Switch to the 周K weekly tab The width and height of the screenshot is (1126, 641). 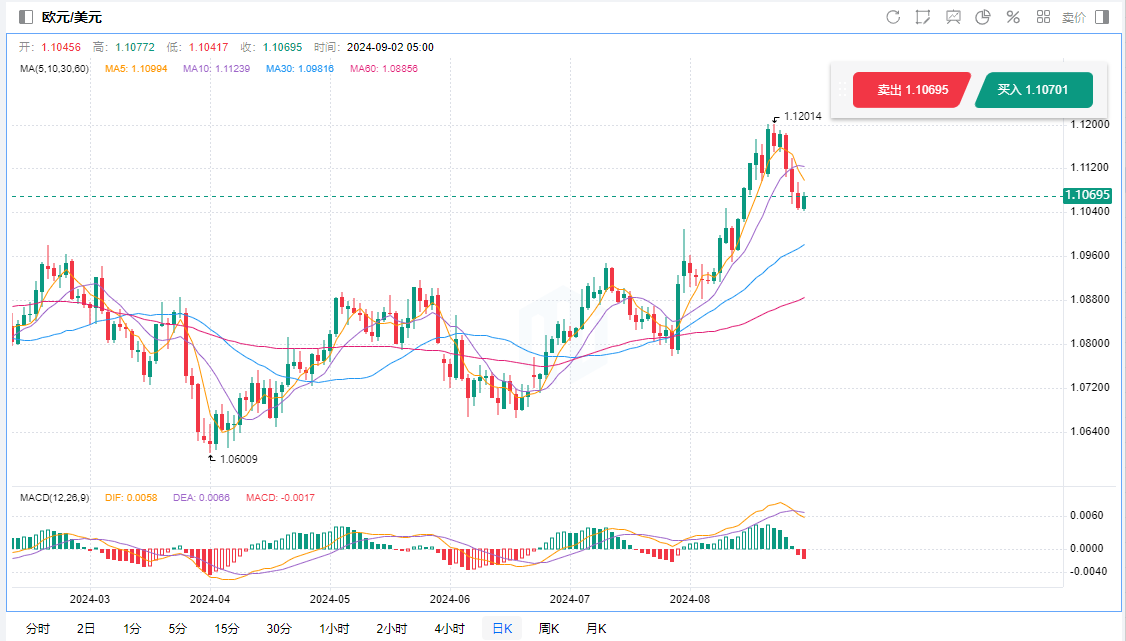point(549,629)
